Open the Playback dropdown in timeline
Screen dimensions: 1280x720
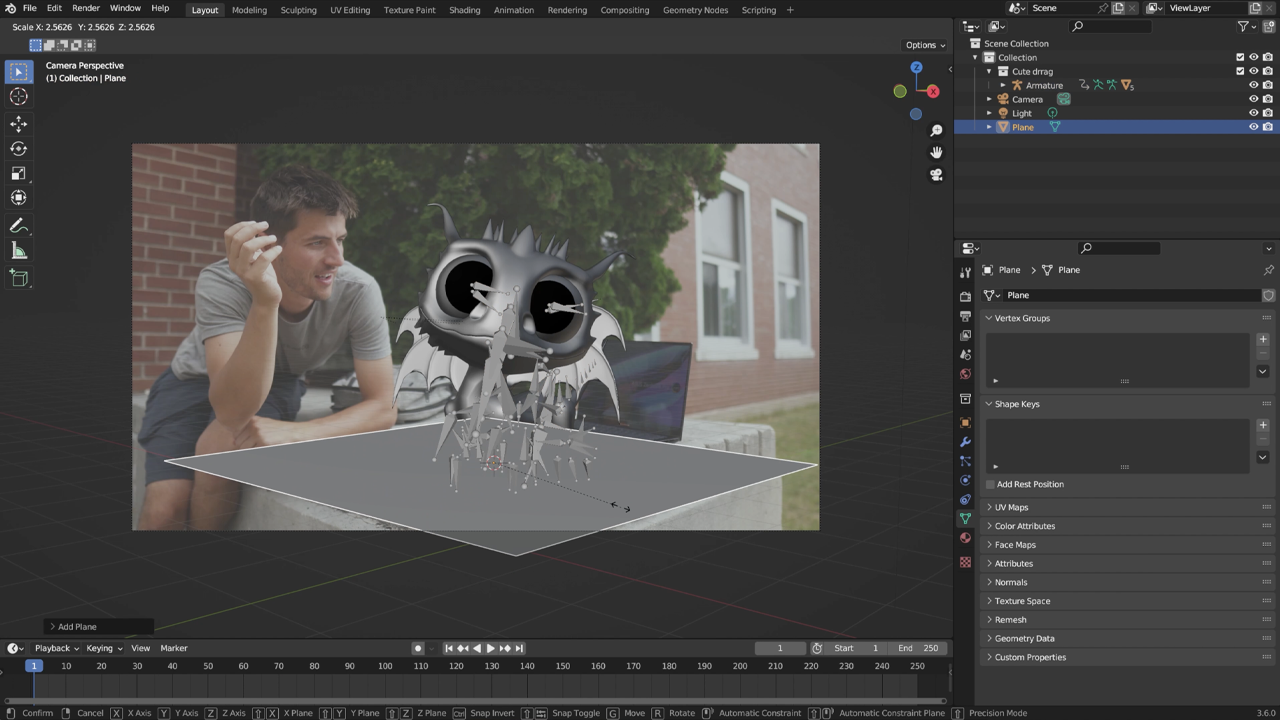[56, 648]
